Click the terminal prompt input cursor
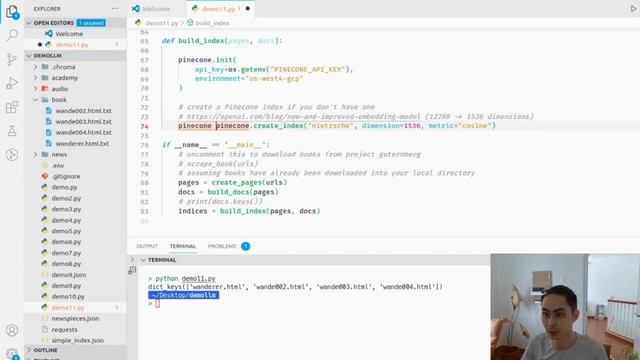Screen dimensions: 640x360 click(158, 304)
